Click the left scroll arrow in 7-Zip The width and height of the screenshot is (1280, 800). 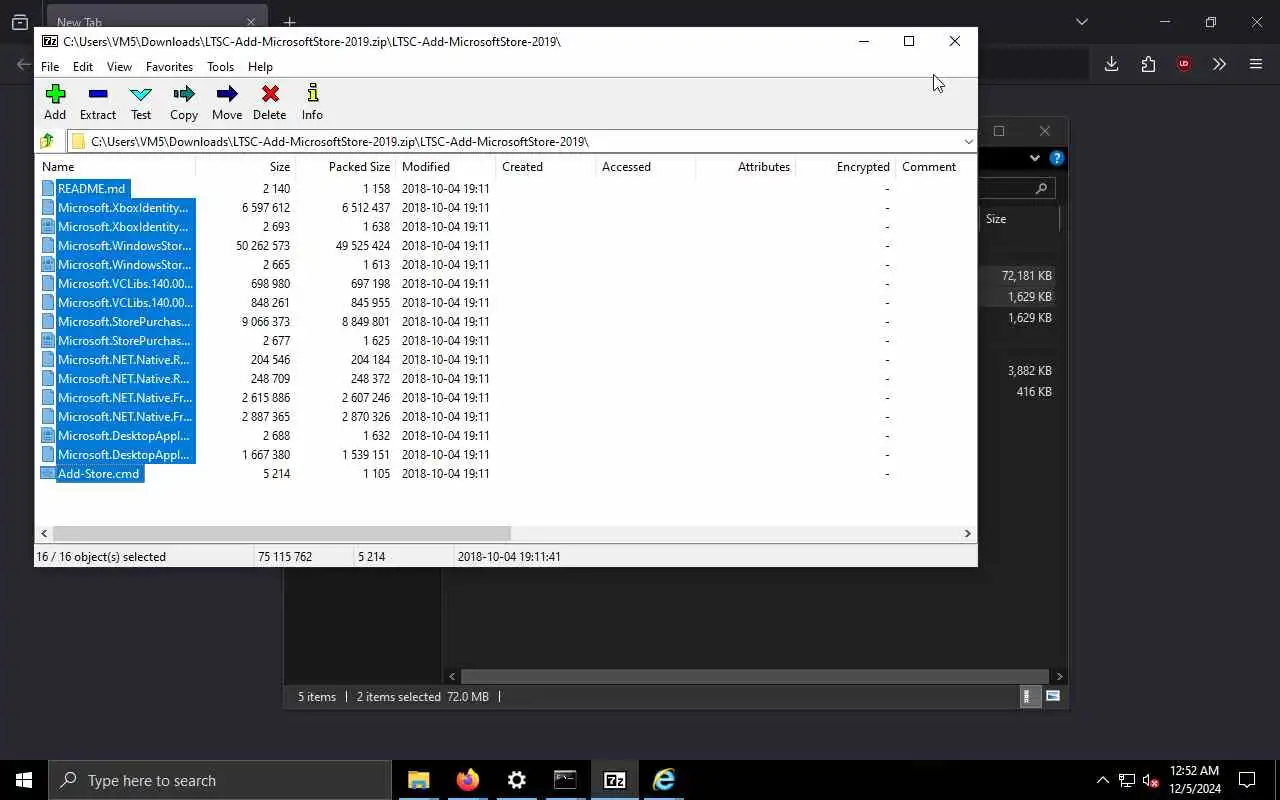click(44, 533)
